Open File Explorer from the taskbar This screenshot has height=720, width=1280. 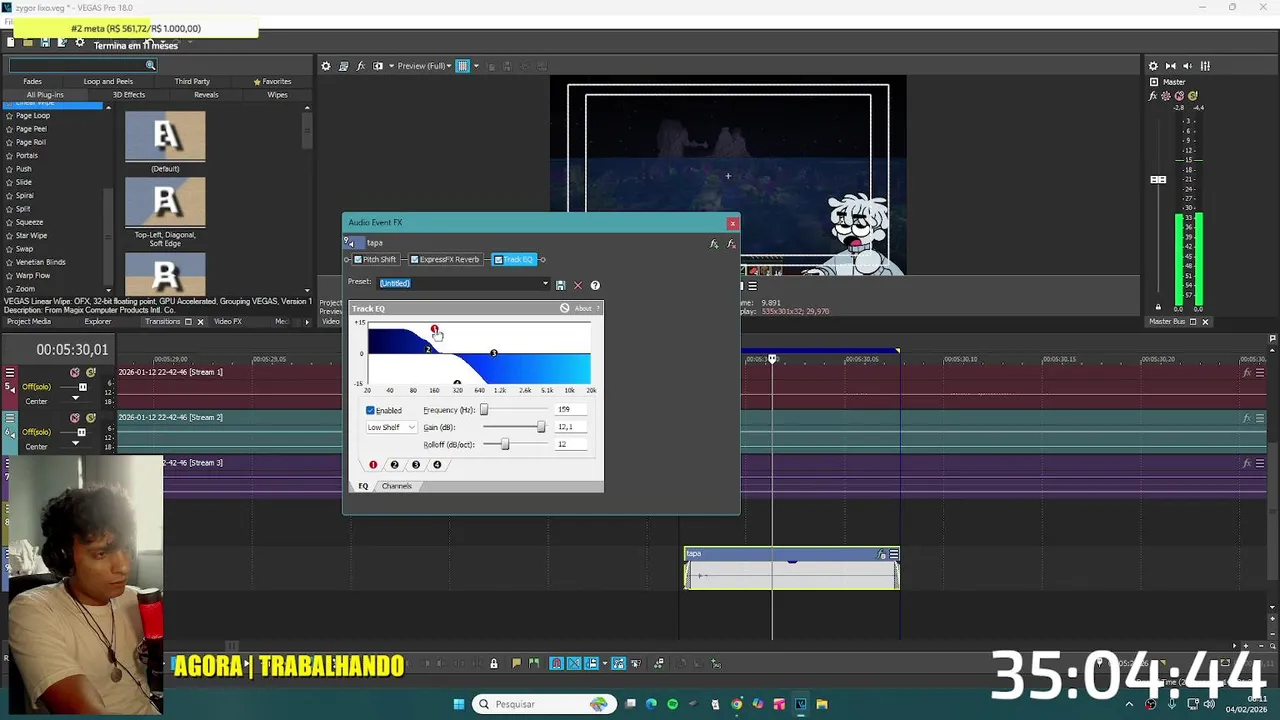click(x=822, y=704)
